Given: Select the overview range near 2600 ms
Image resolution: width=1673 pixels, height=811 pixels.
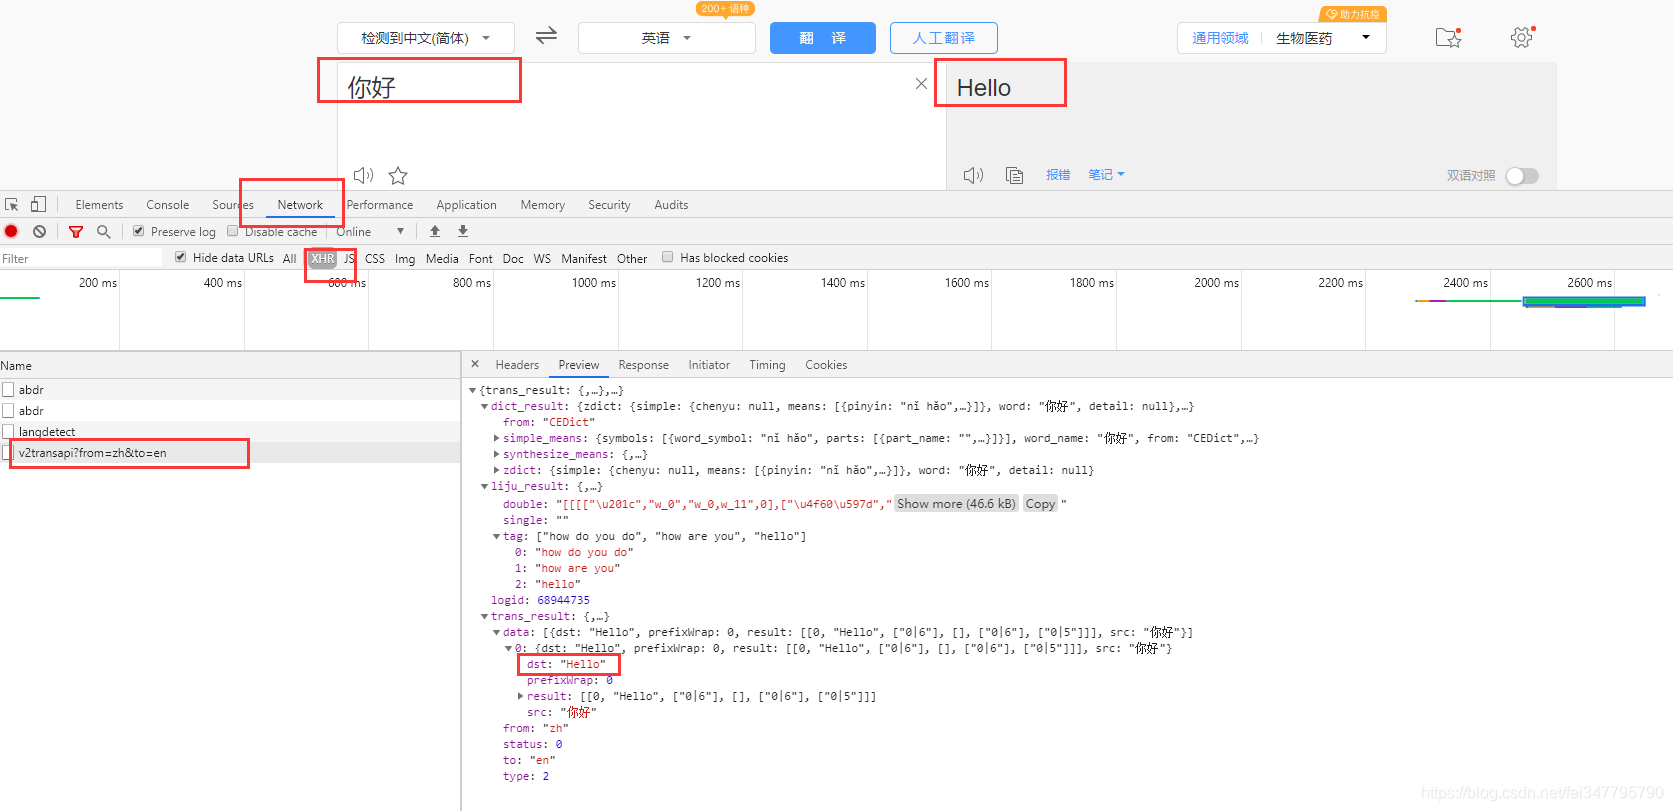Looking at the screenshot, I should click(x=1584, y=301).
